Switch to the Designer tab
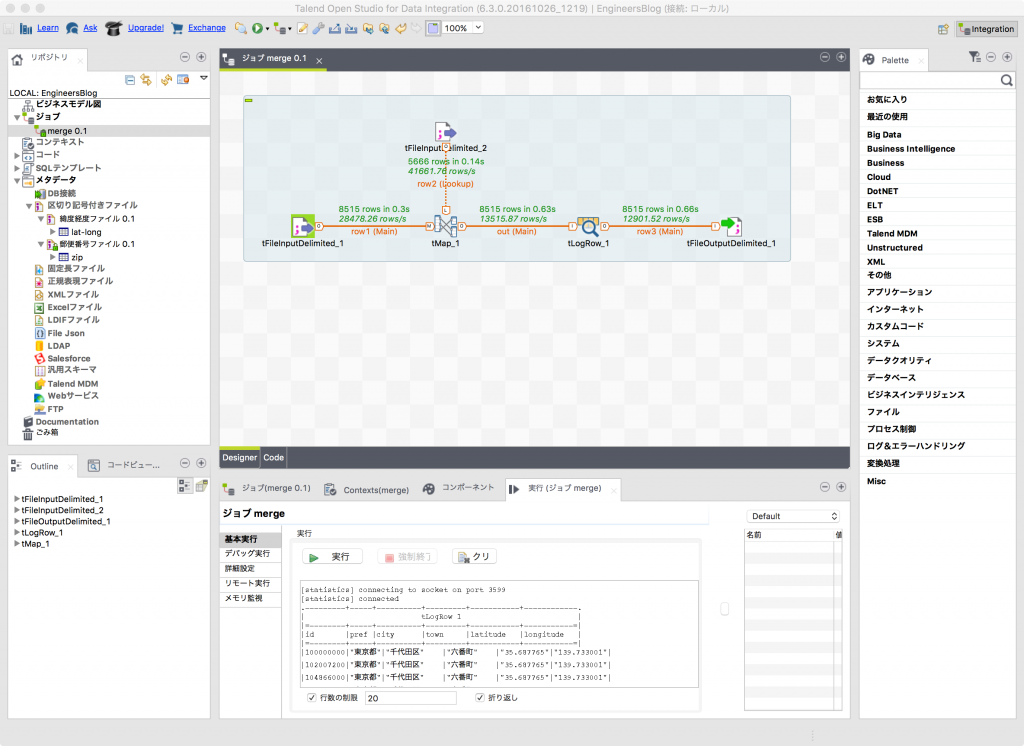1024x746 pixels. pos(240,457)
